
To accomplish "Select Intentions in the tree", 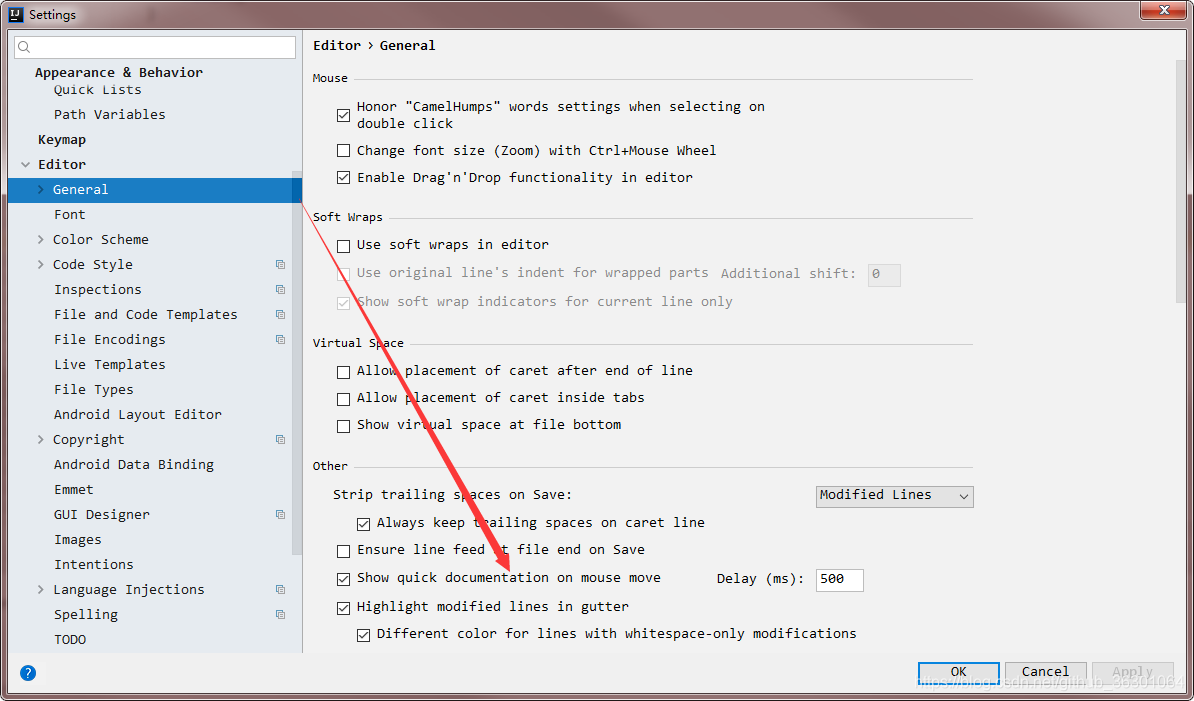I will click(x=94, y=565).
